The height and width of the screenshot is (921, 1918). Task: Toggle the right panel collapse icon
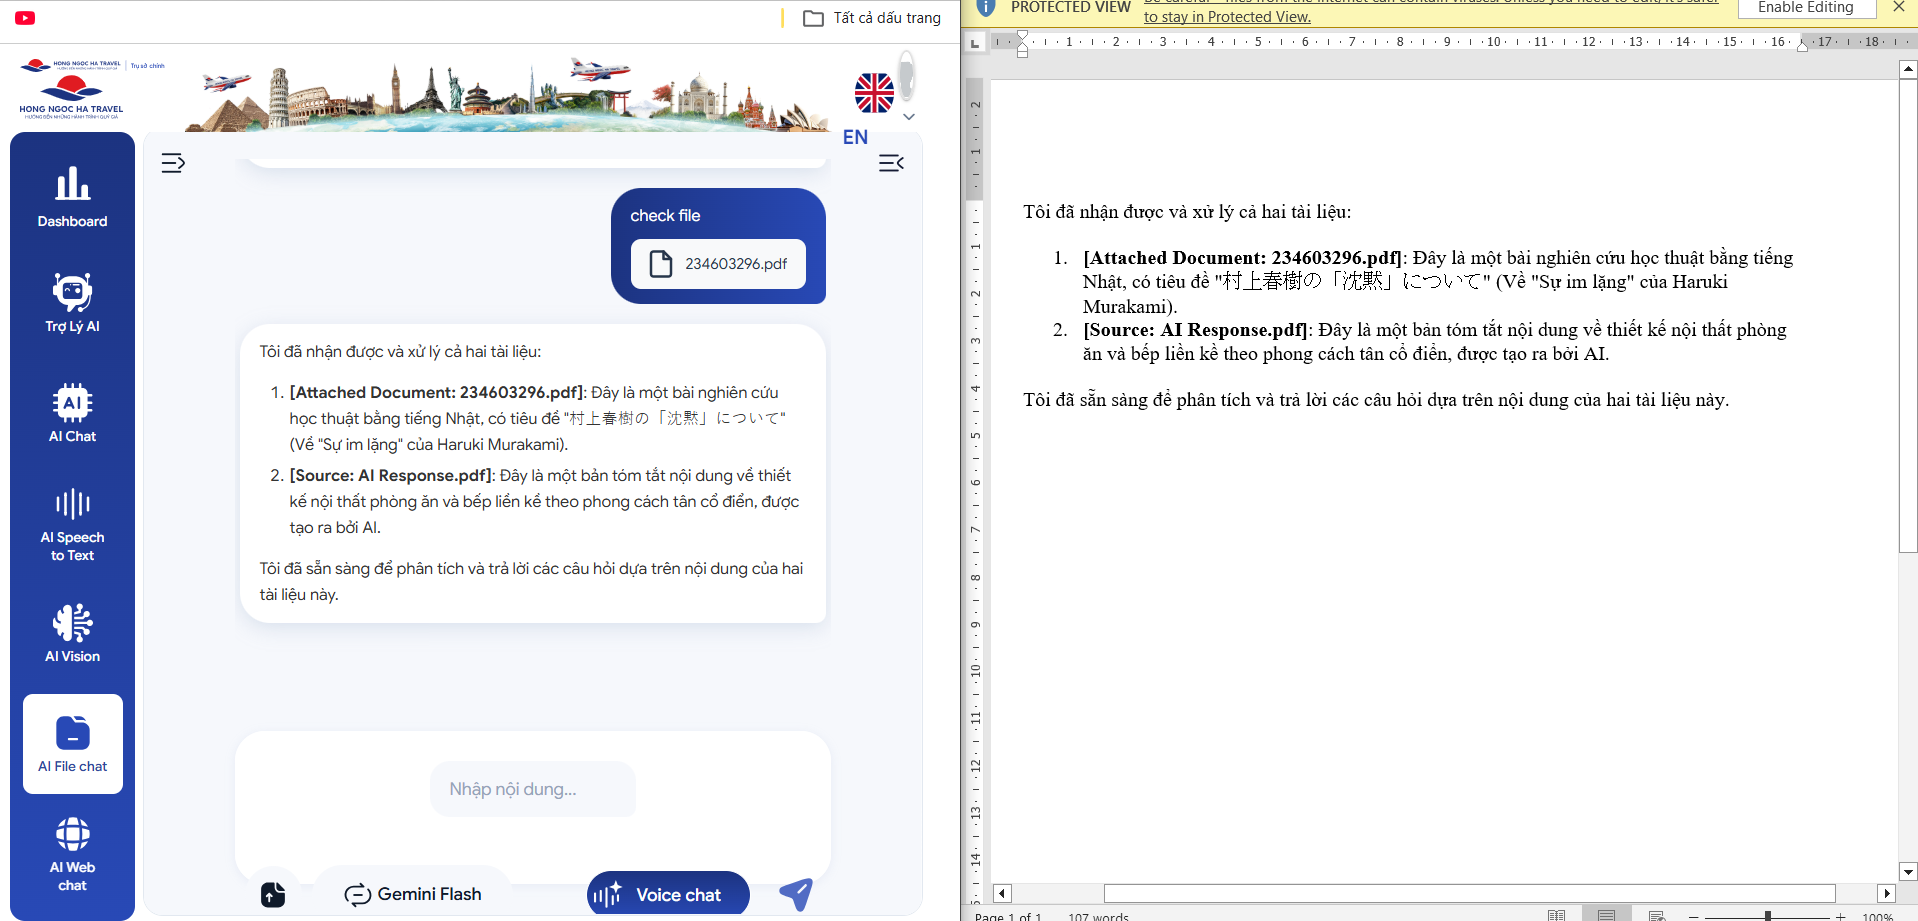891,163
